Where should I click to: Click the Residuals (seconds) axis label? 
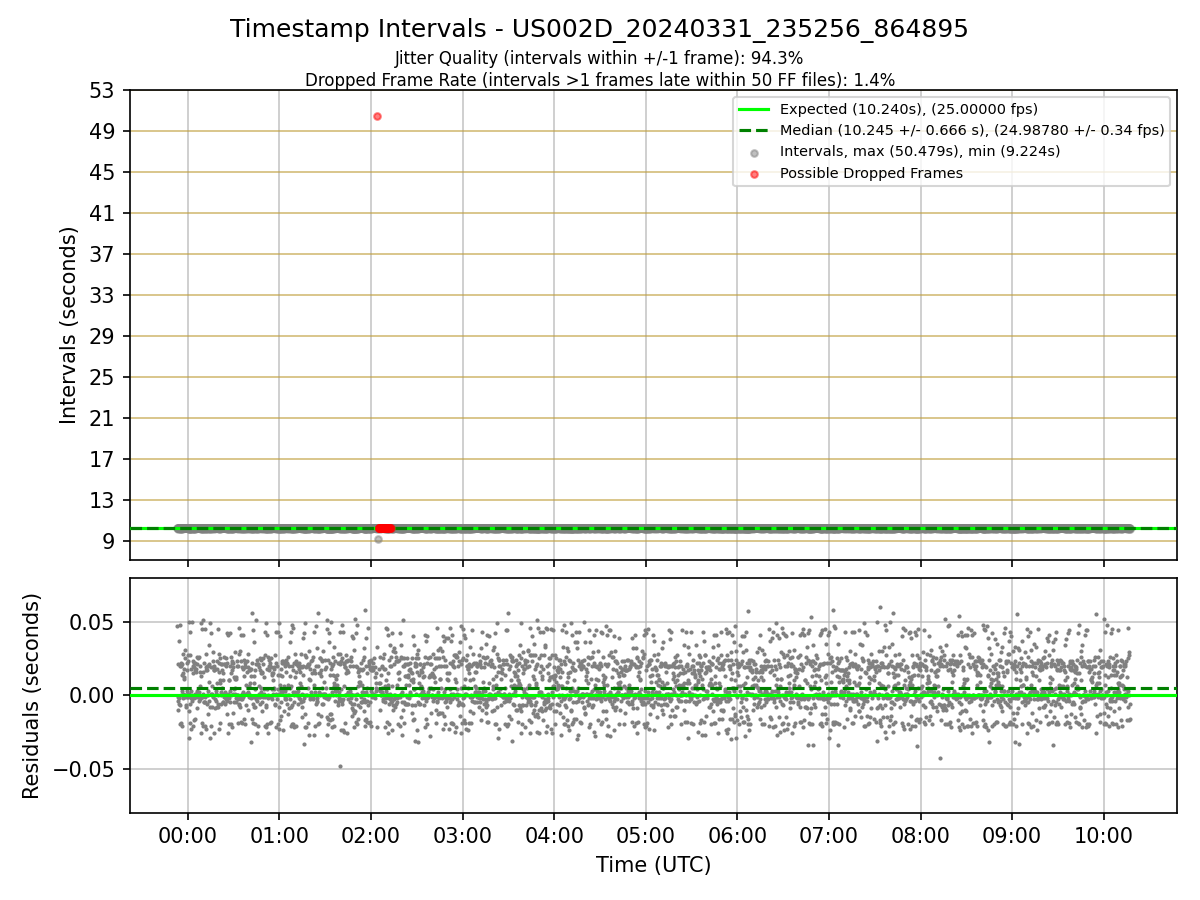coord(32,696)
